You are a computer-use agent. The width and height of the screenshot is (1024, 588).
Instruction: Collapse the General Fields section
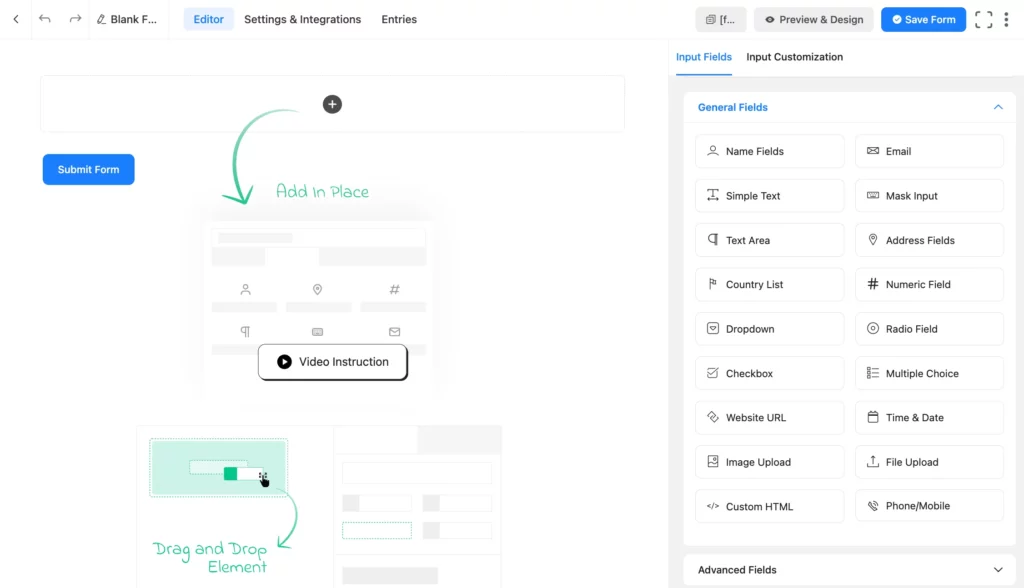point(998,107)
